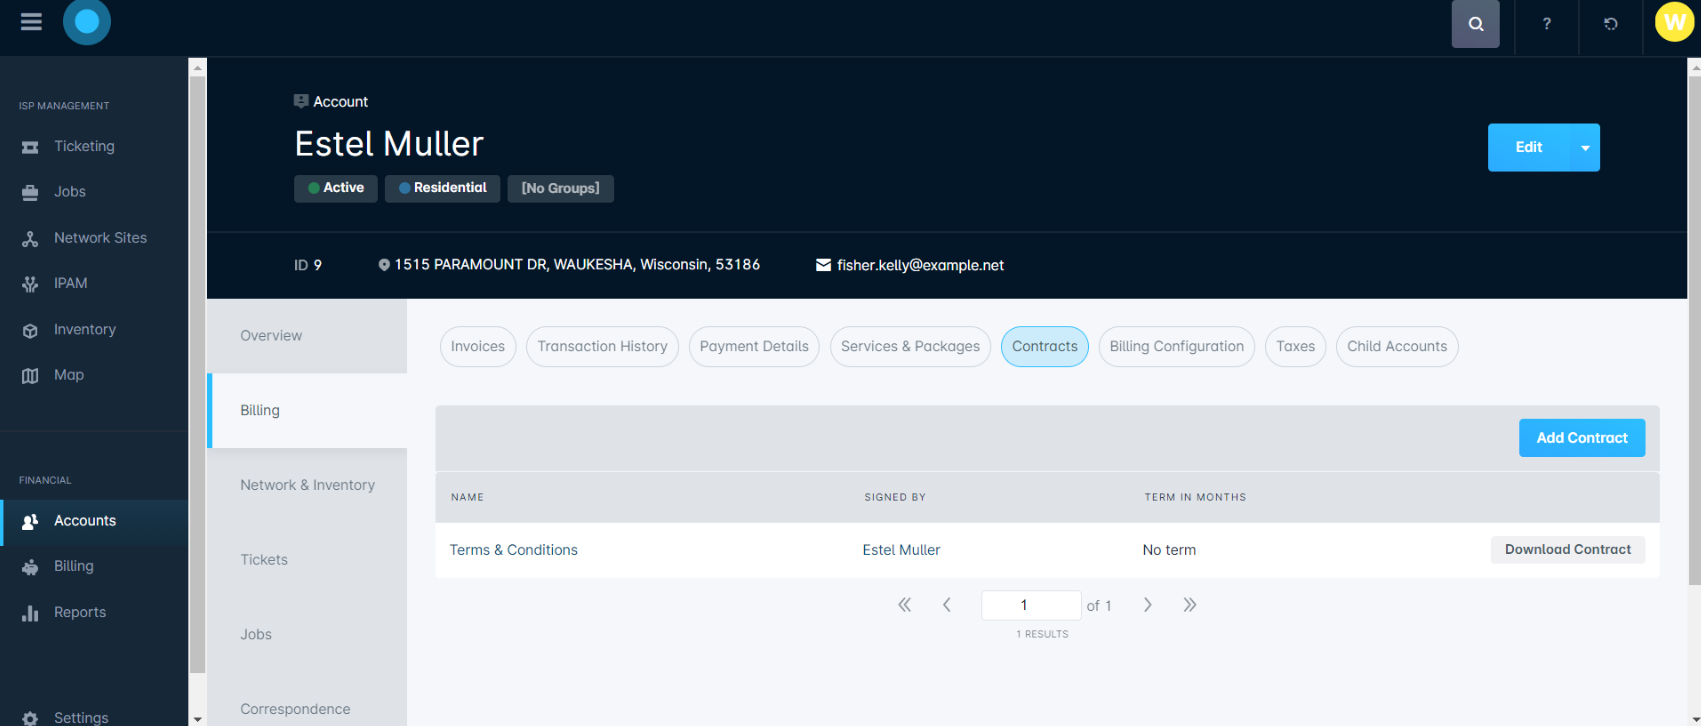1701x726 pixels.
Task: Select the Billing section in account menu
Action: [307, 411]
